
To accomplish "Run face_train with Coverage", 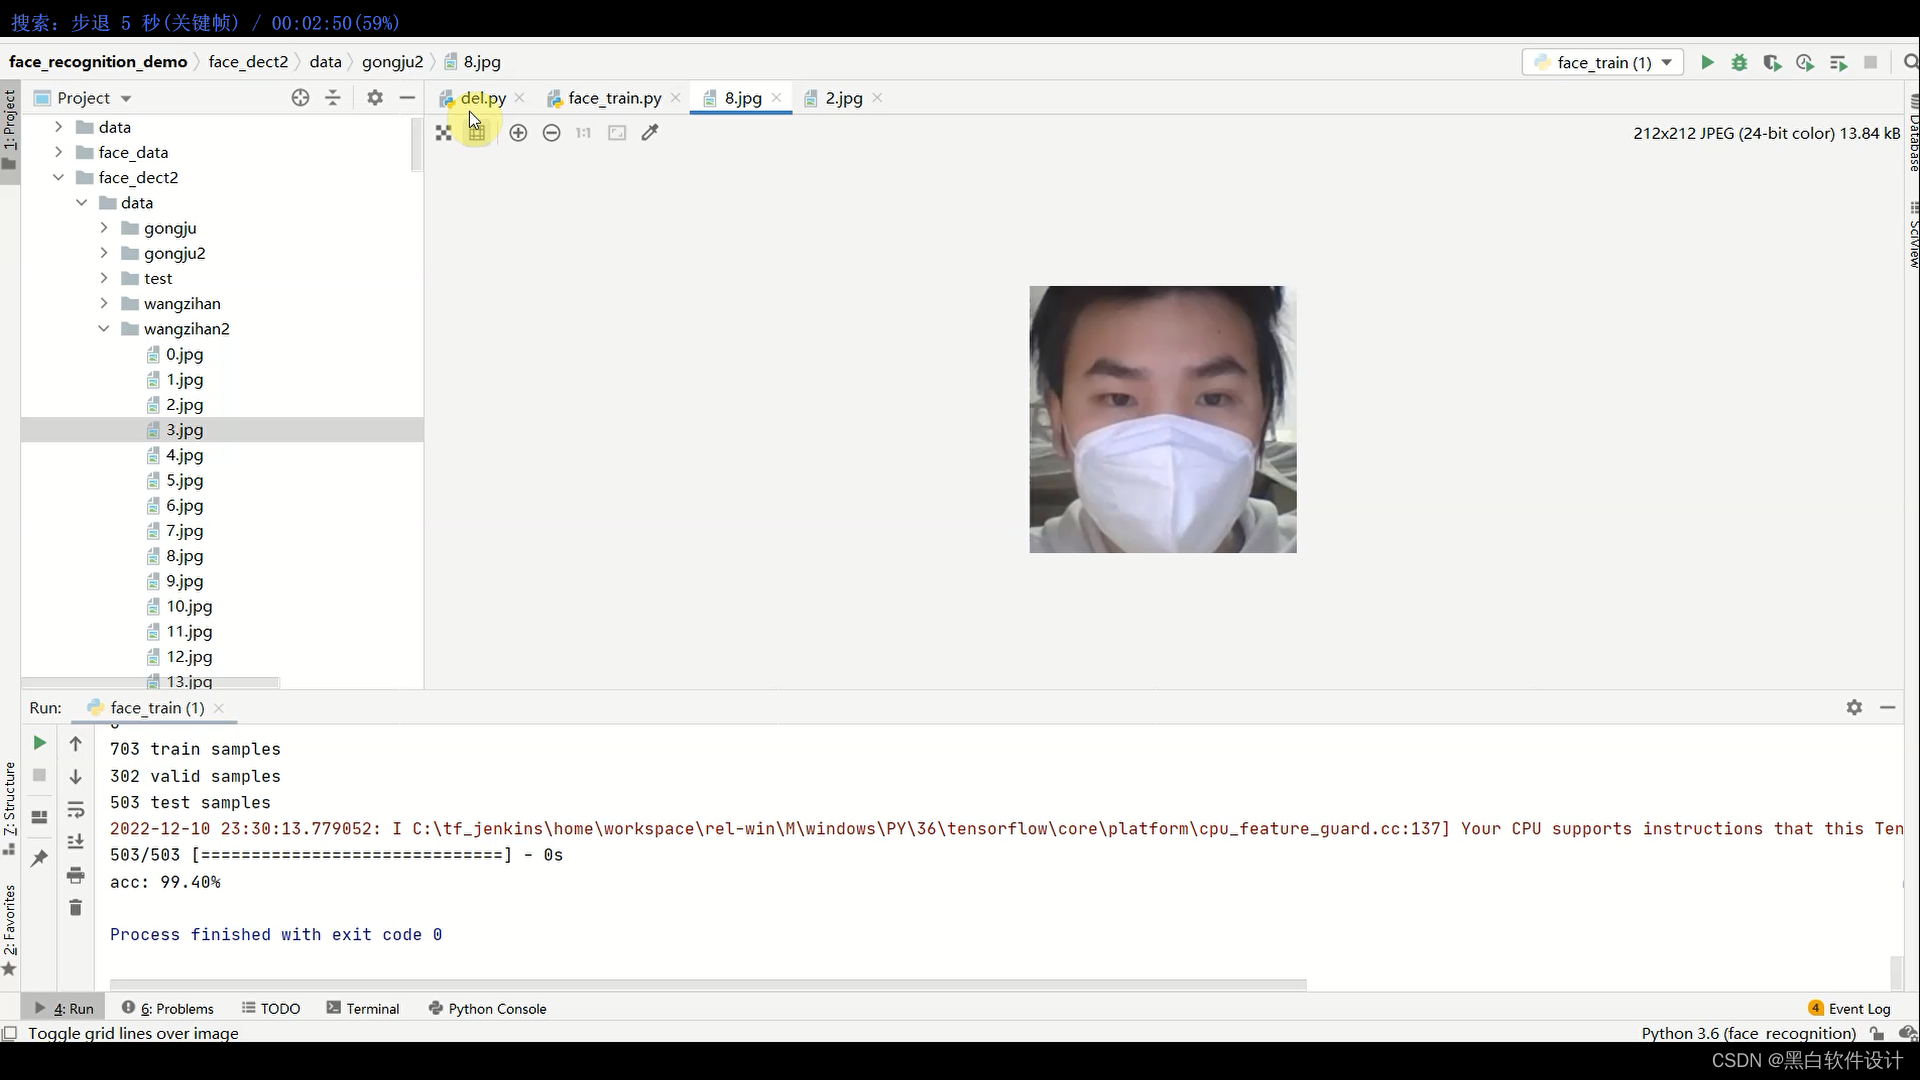I will click(x=1773, y=62).
